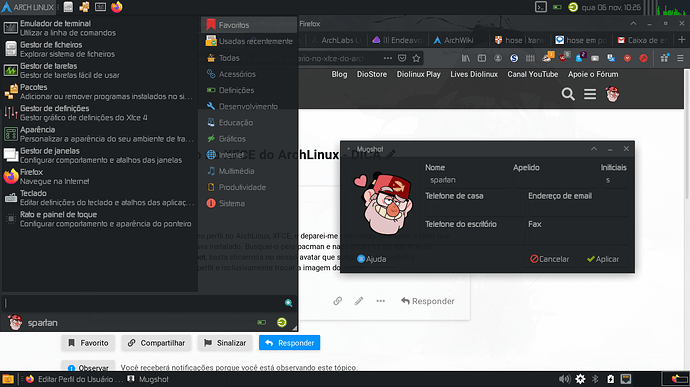Image resolution: width=690 pixels, height=387 pixels.
Task: Open forum user avatar menu
Action: (612, 94)
